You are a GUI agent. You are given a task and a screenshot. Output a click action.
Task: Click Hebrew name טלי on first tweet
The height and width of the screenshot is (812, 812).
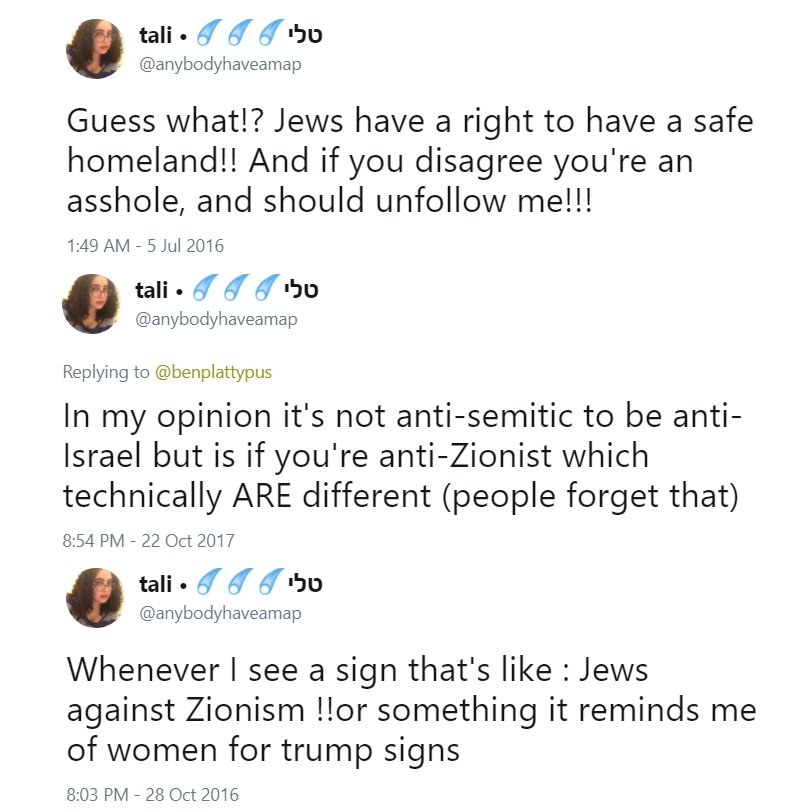click(x=305, y=34)
